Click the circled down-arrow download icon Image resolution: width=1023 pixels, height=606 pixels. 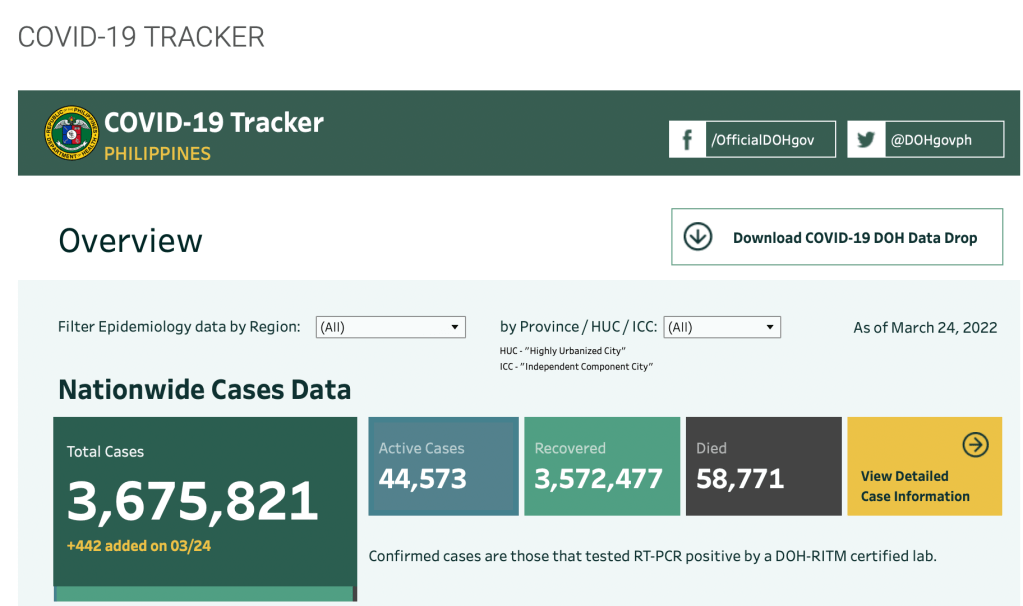tap(697, 237)
